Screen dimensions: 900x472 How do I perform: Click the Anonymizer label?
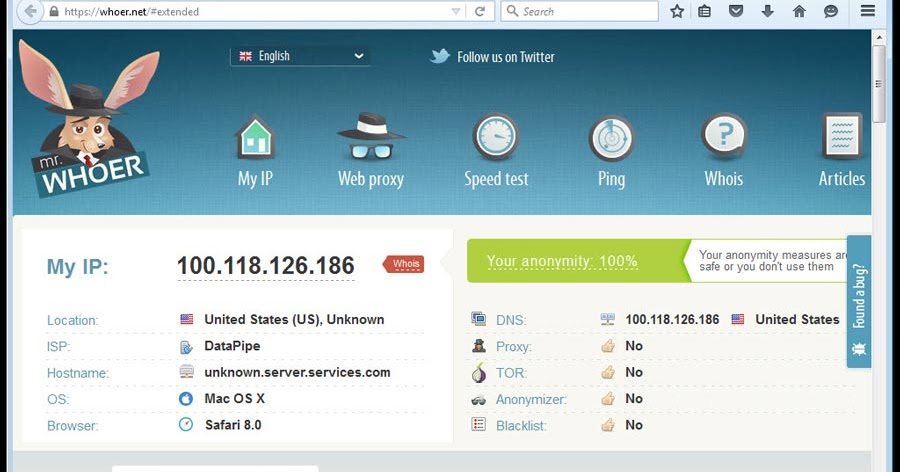(531, 400)
